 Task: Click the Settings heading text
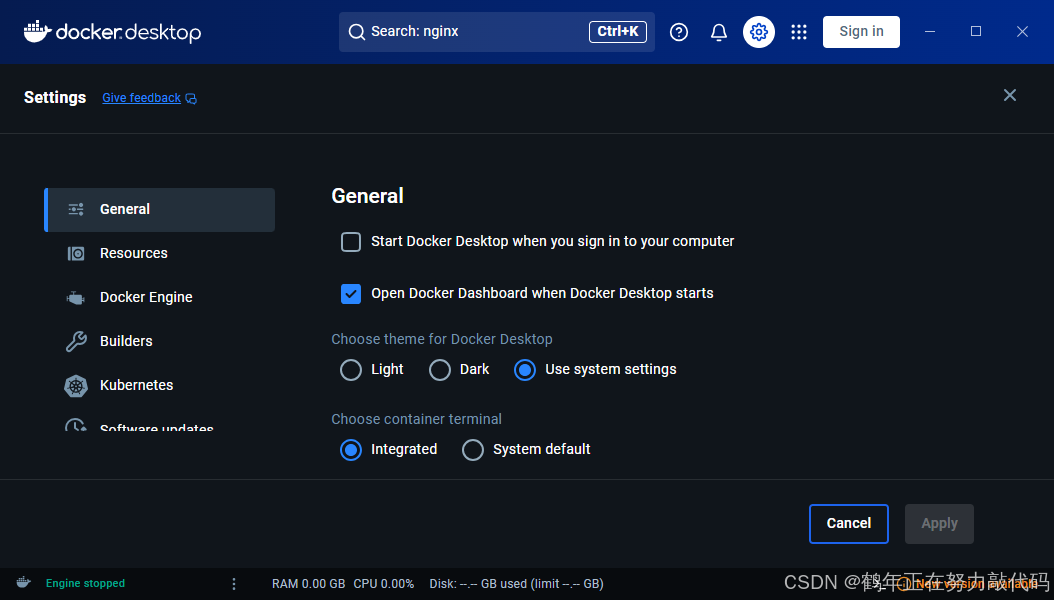pyautogui.click(x=55, y=97)
